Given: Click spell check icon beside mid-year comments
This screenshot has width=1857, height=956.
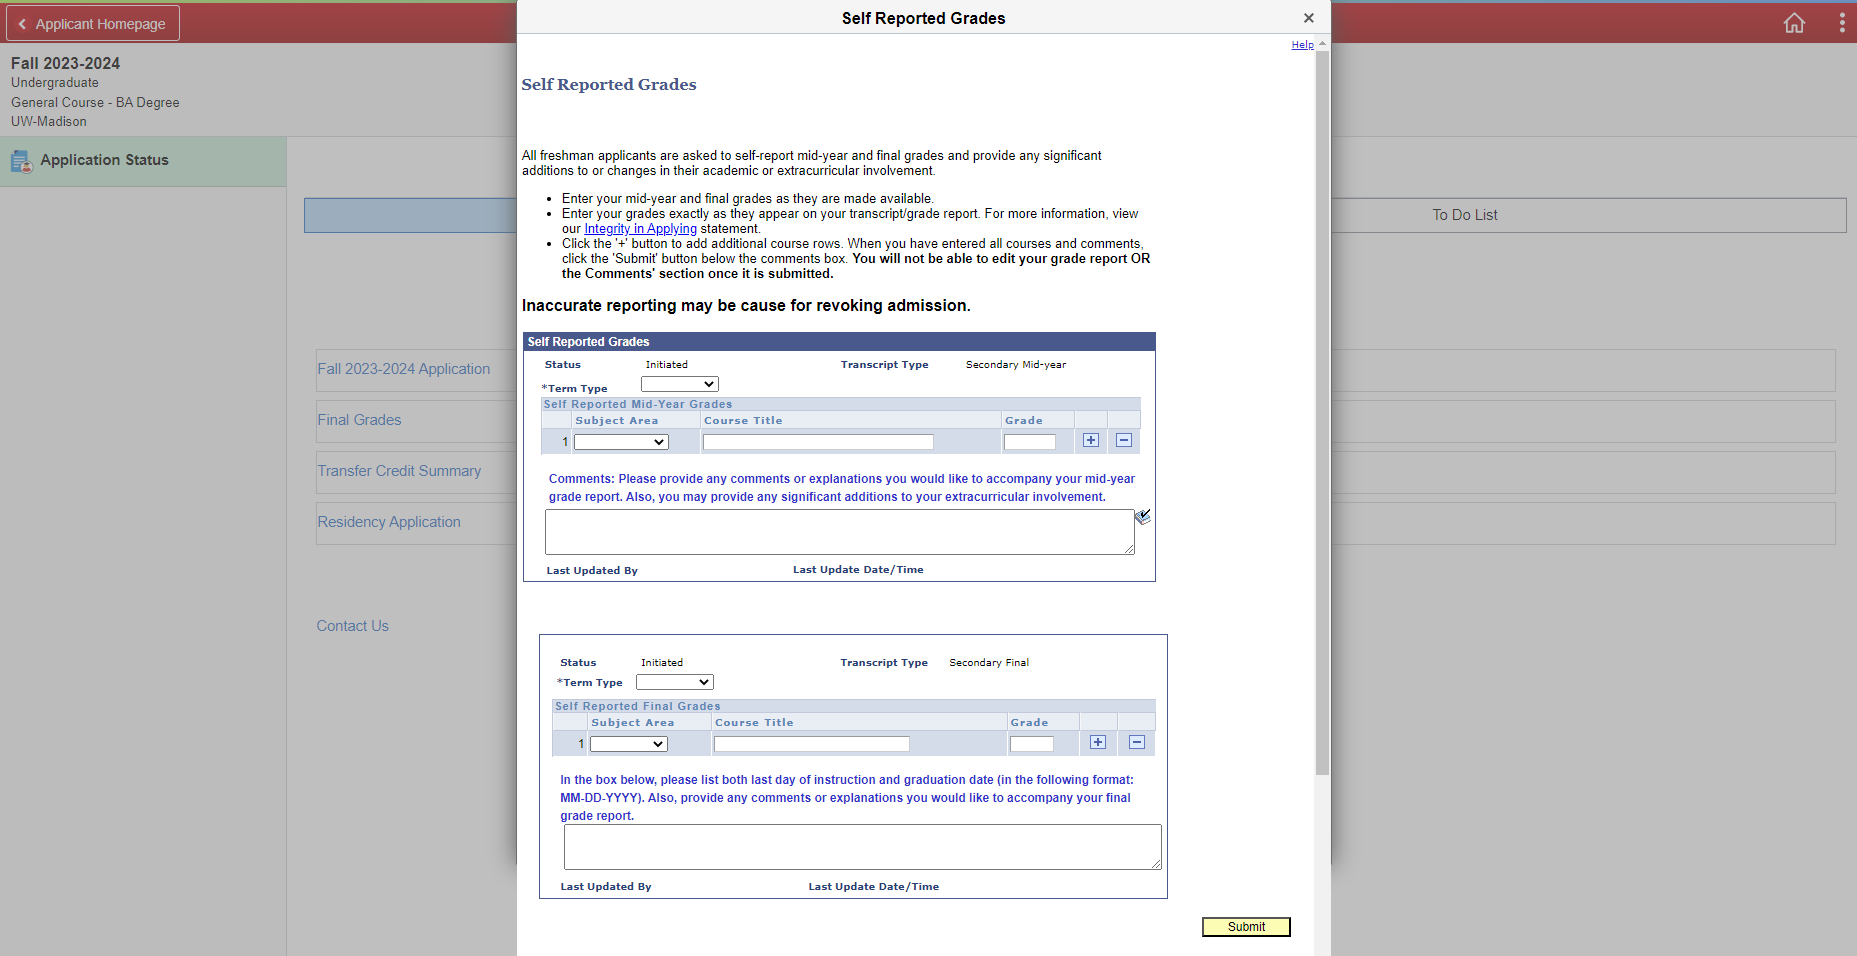Looking at the screenshot, I should (1143, 516).
